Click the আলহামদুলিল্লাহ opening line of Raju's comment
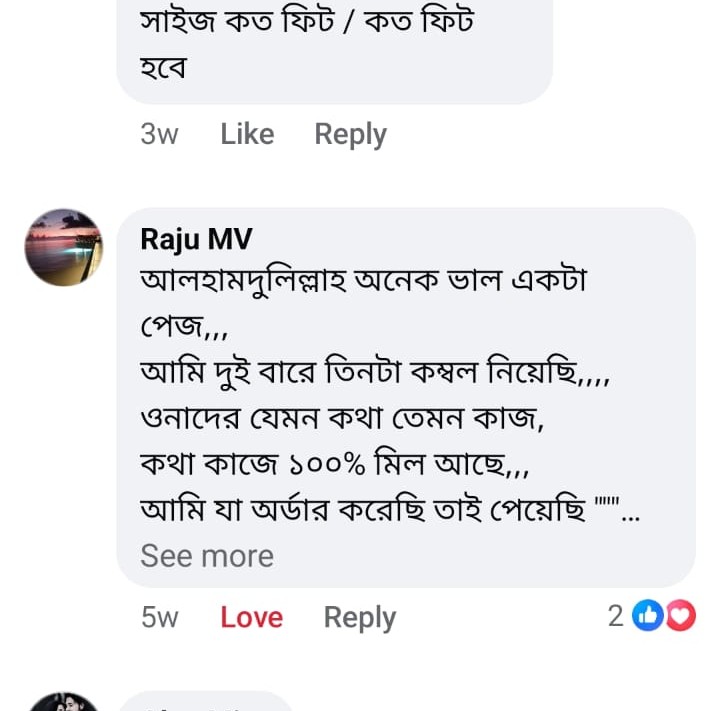Viewport: 720px width, 711px height. pos(363,282)
